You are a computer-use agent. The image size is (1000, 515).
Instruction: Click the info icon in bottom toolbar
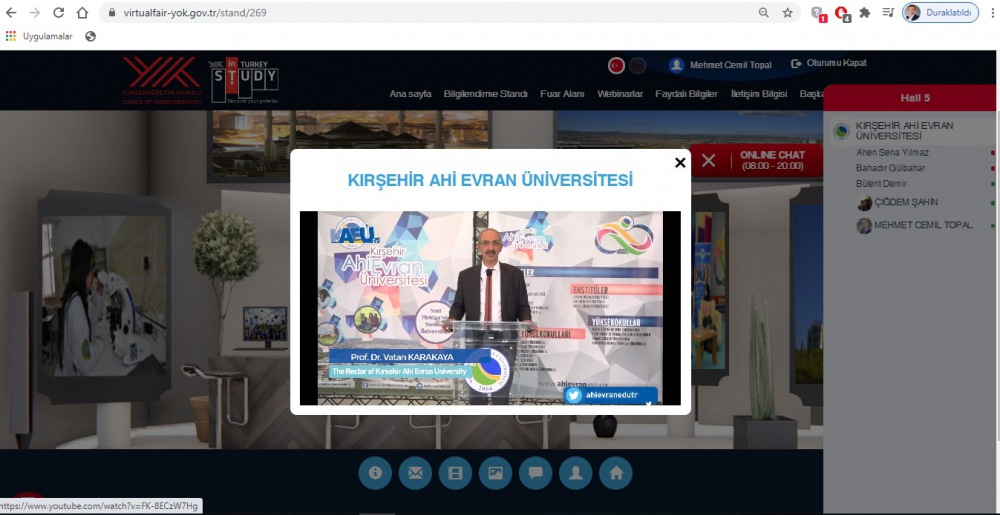click(374, 472)
